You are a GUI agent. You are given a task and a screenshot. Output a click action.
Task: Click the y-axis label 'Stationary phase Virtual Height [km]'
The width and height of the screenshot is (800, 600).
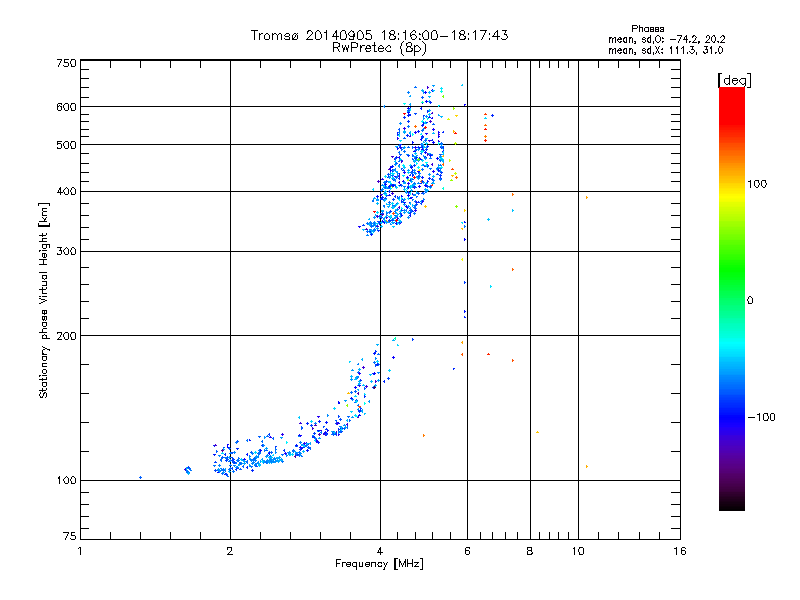coord(44,300)
